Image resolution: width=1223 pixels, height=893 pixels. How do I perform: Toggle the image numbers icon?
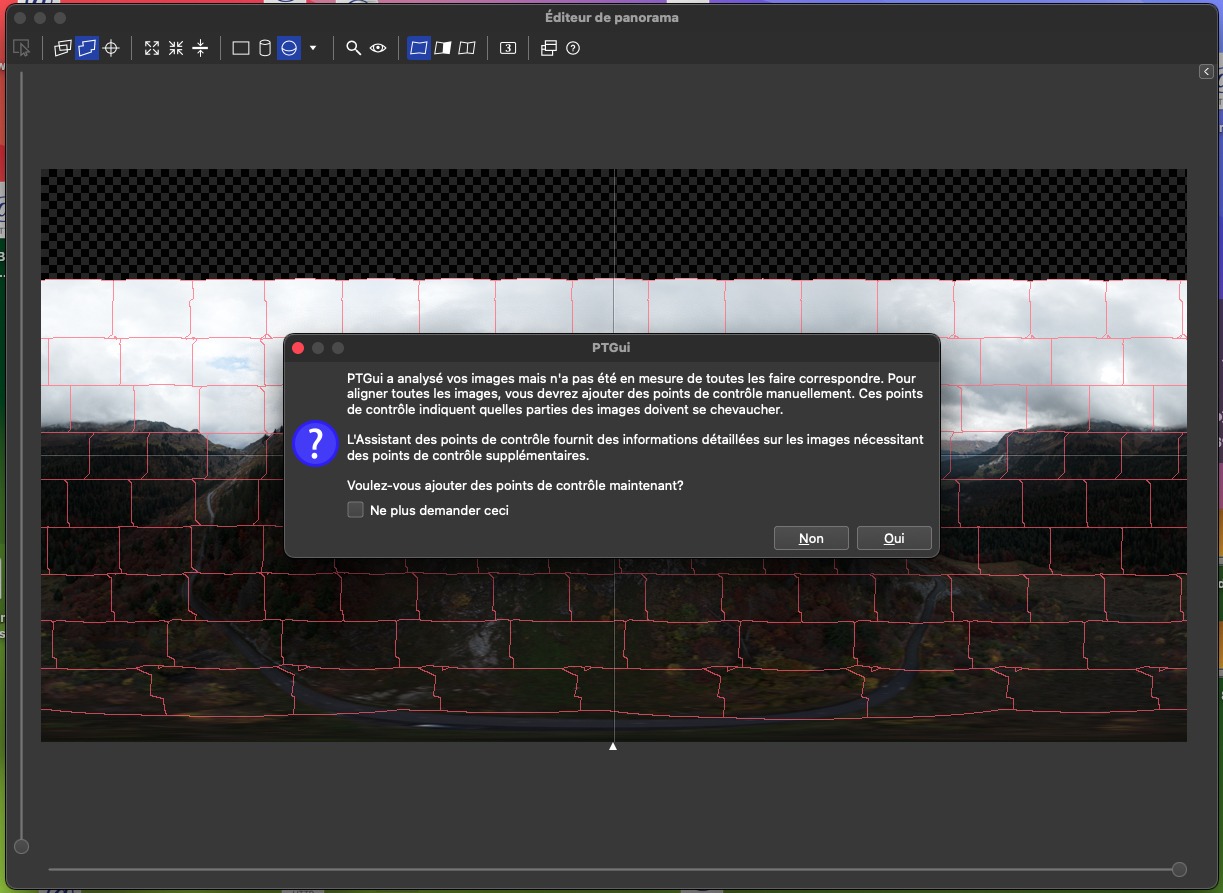coord(508,48)
